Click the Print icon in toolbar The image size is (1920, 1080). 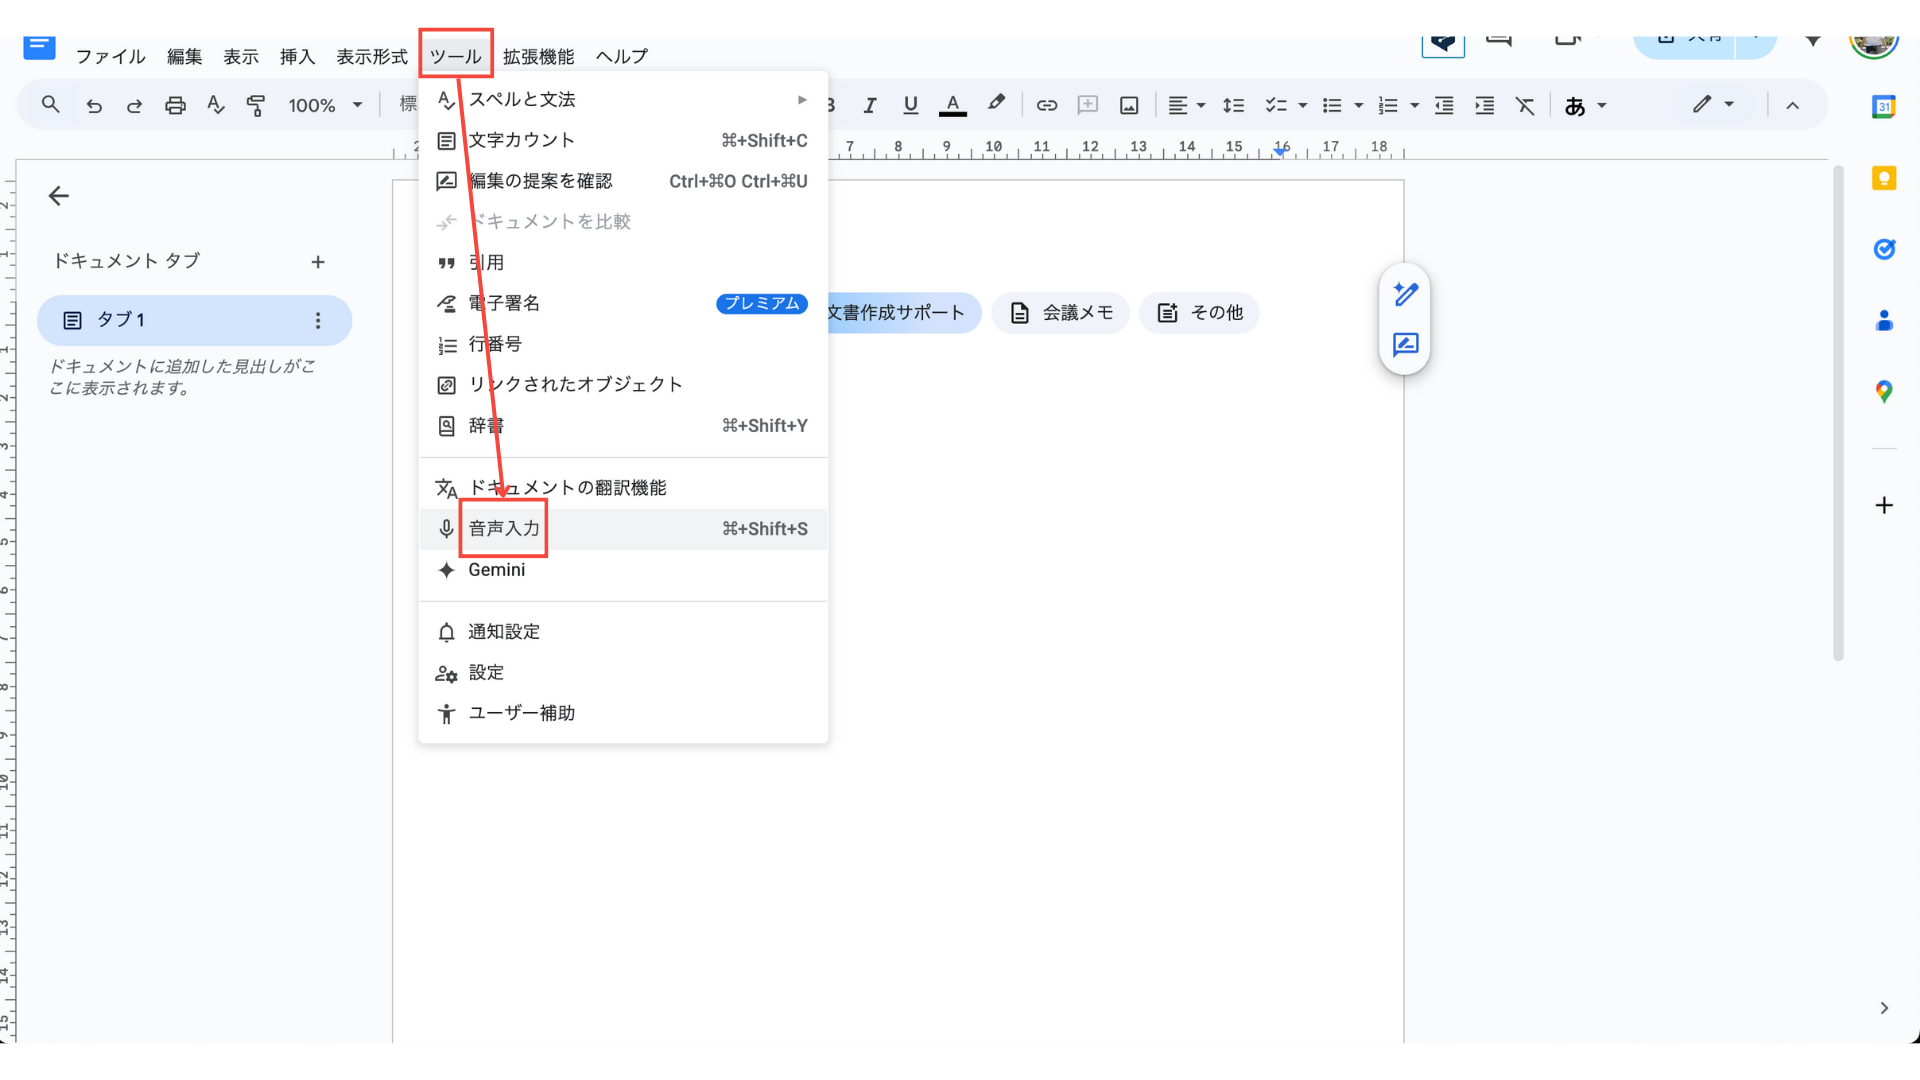(175, 105)
